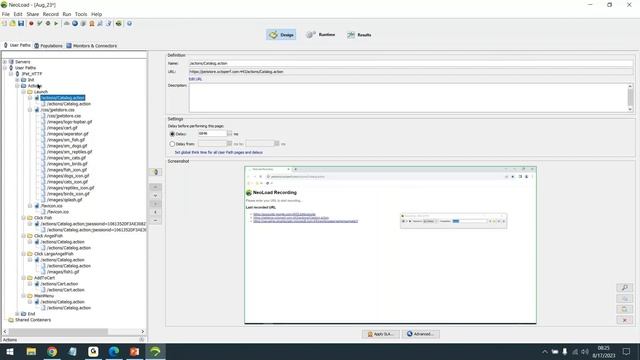Click the green NeoLoad web toolbar icon
The width and height of the screenshot is (640, 360).
(x=119, y=24)
